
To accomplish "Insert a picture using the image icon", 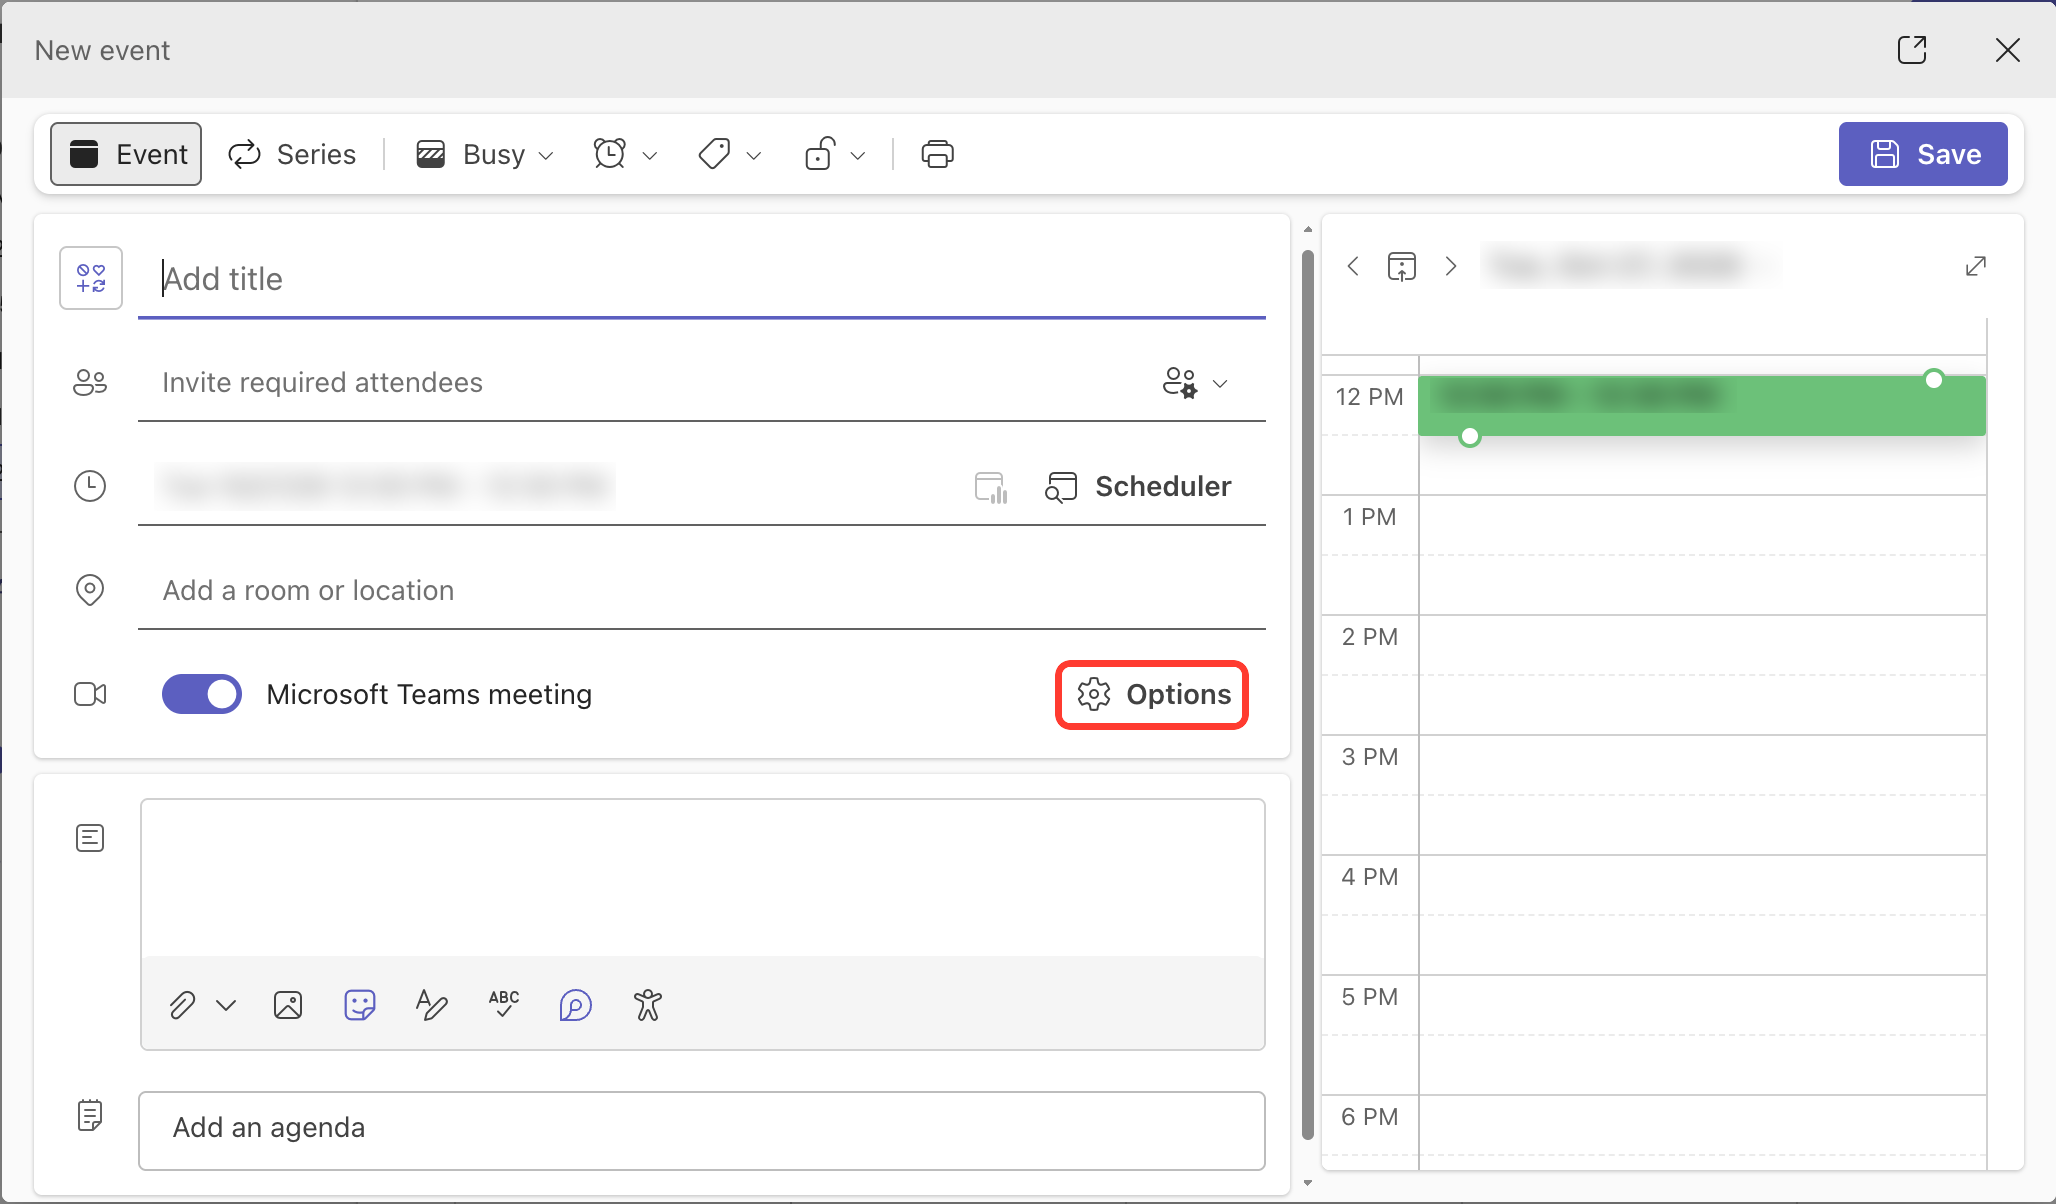I will point(288,1005).
